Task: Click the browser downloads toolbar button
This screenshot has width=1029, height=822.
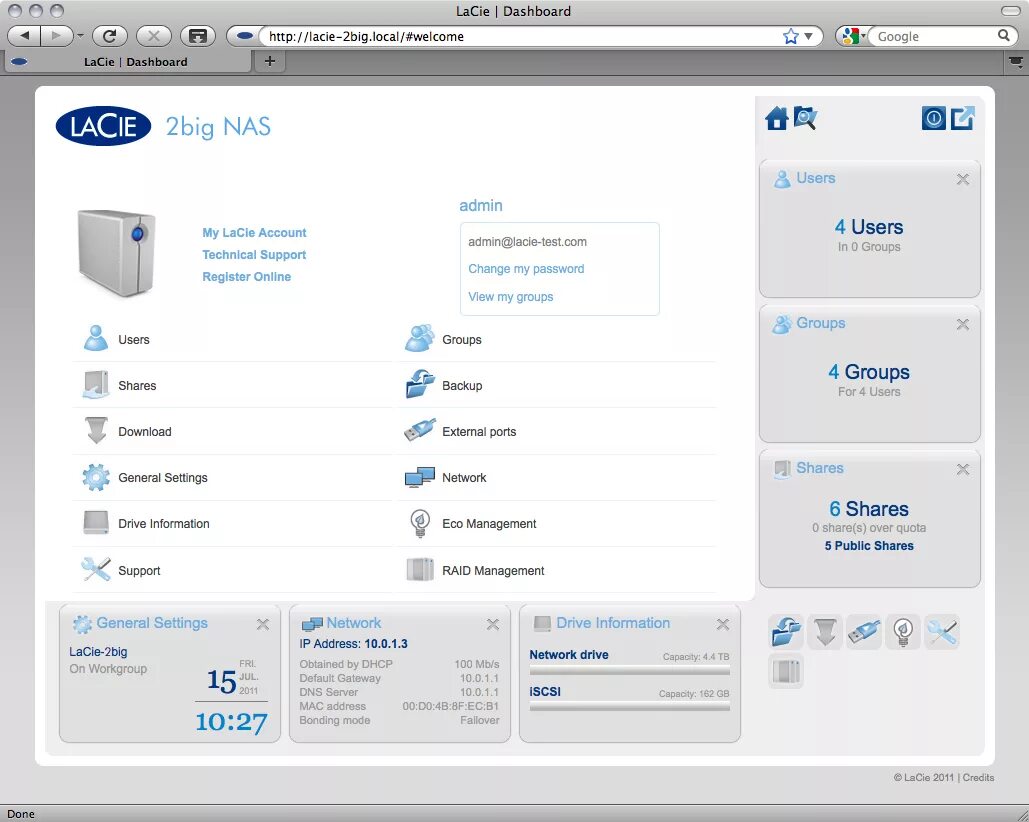Action: click(198, 35)
